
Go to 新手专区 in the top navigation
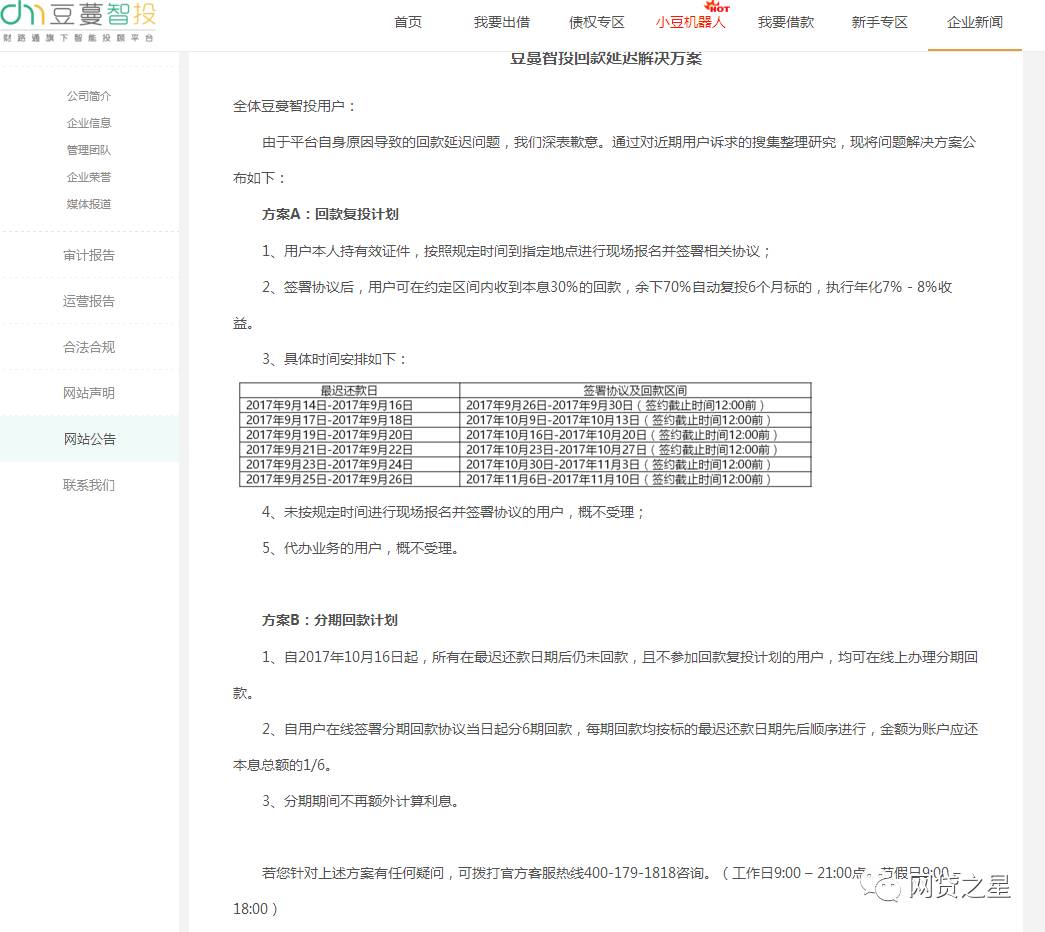point(880,22)
